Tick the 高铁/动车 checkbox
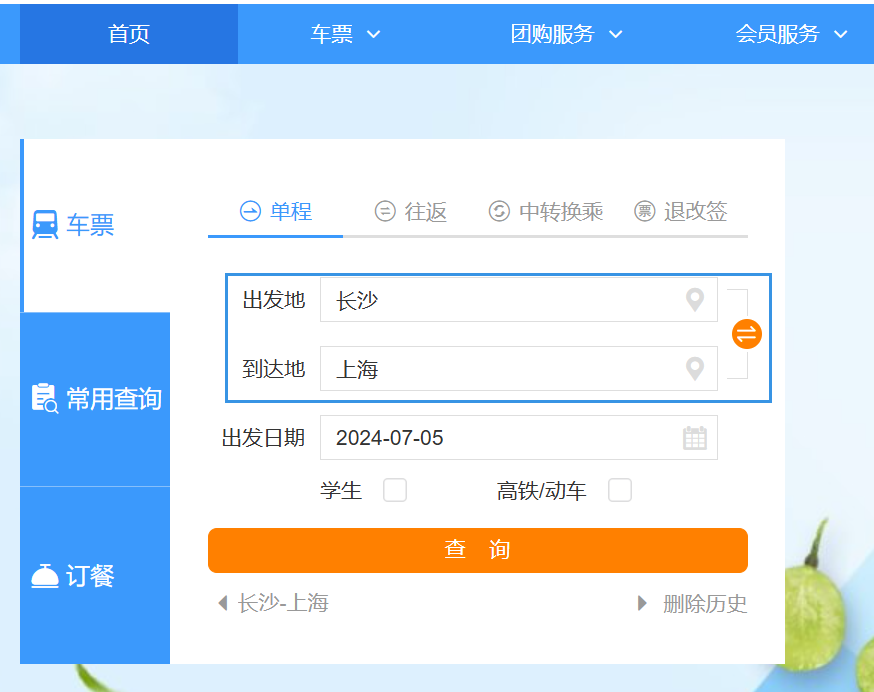Screen dimensions: 874x692 click(x=620, y=490)
